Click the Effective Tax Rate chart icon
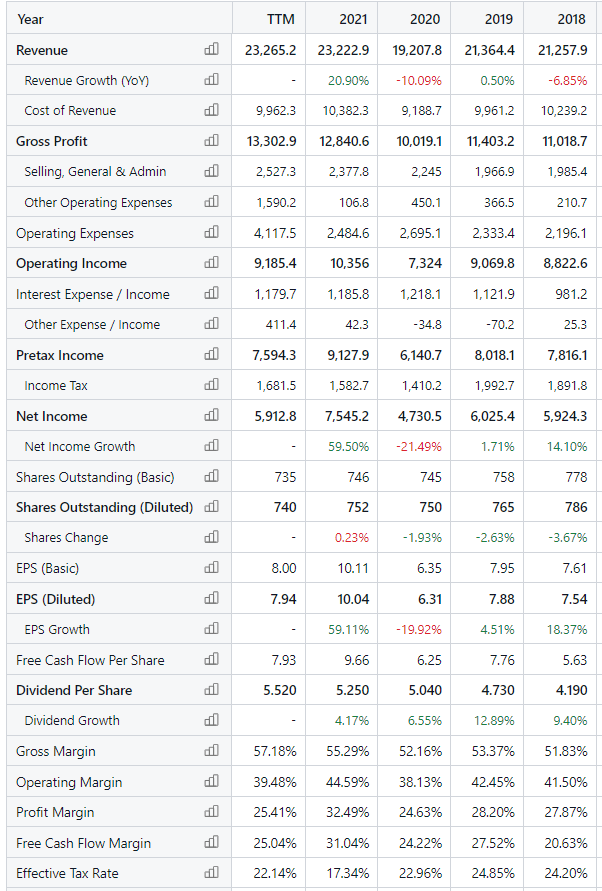Screen dimensions: 602x891 211,872
